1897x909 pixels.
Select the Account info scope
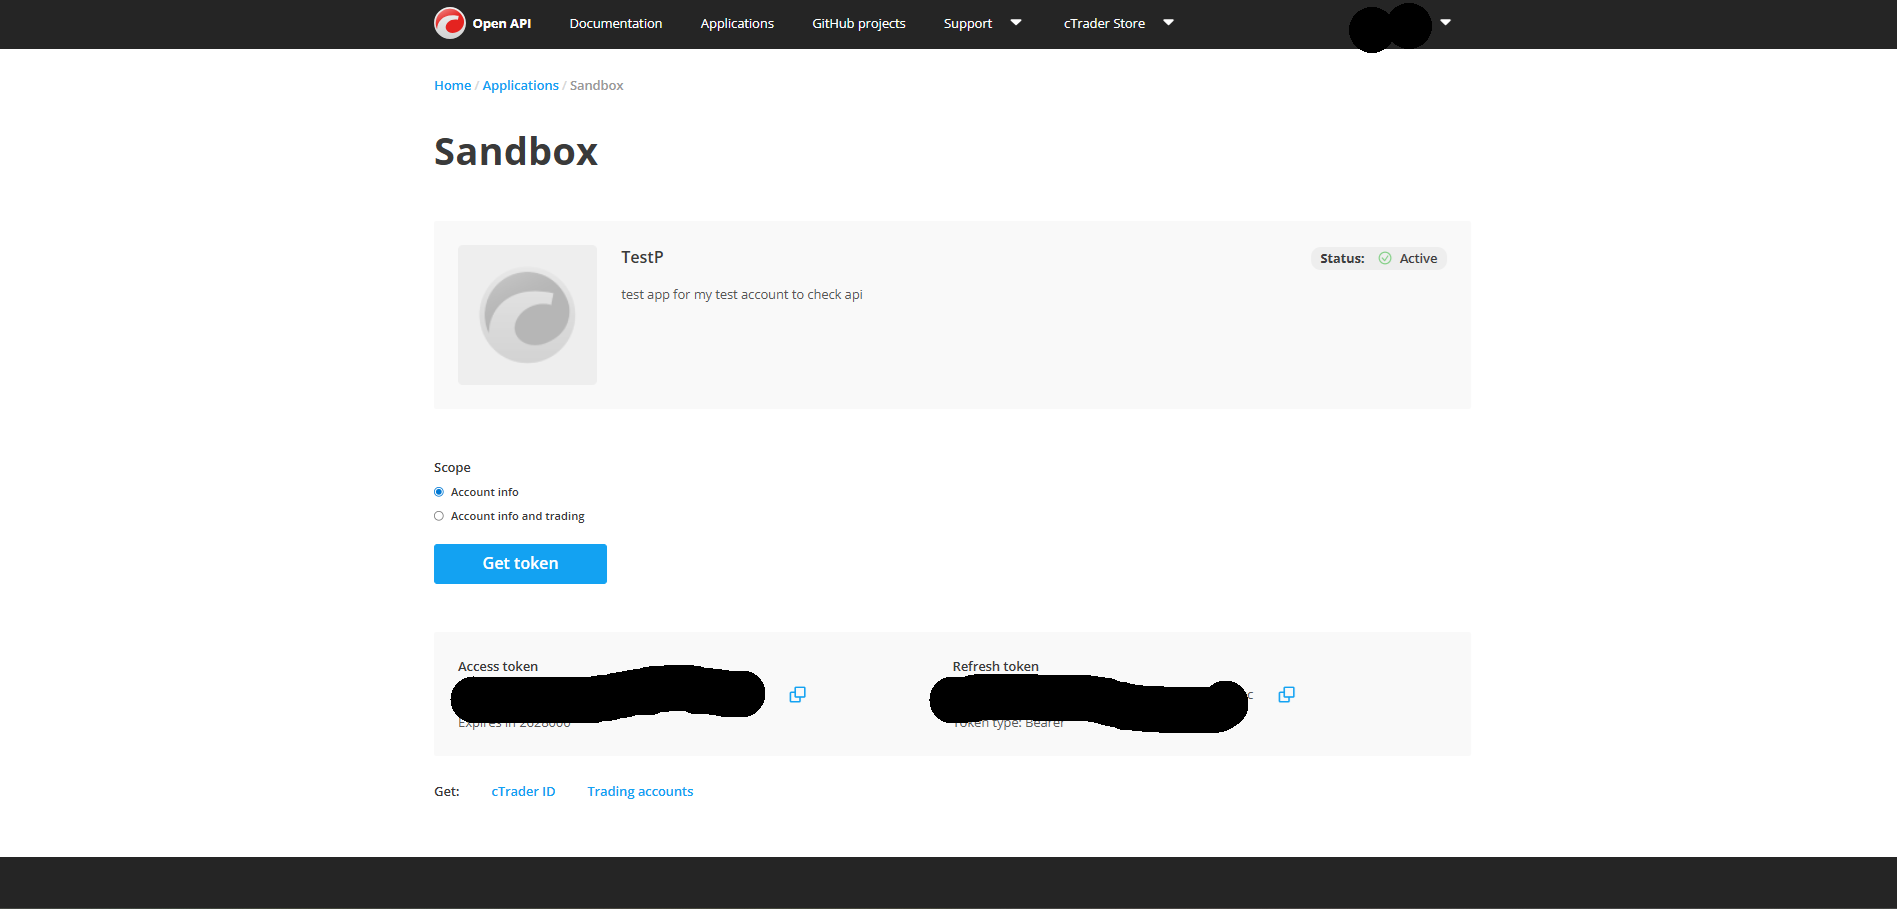click(x=439, y=491)
